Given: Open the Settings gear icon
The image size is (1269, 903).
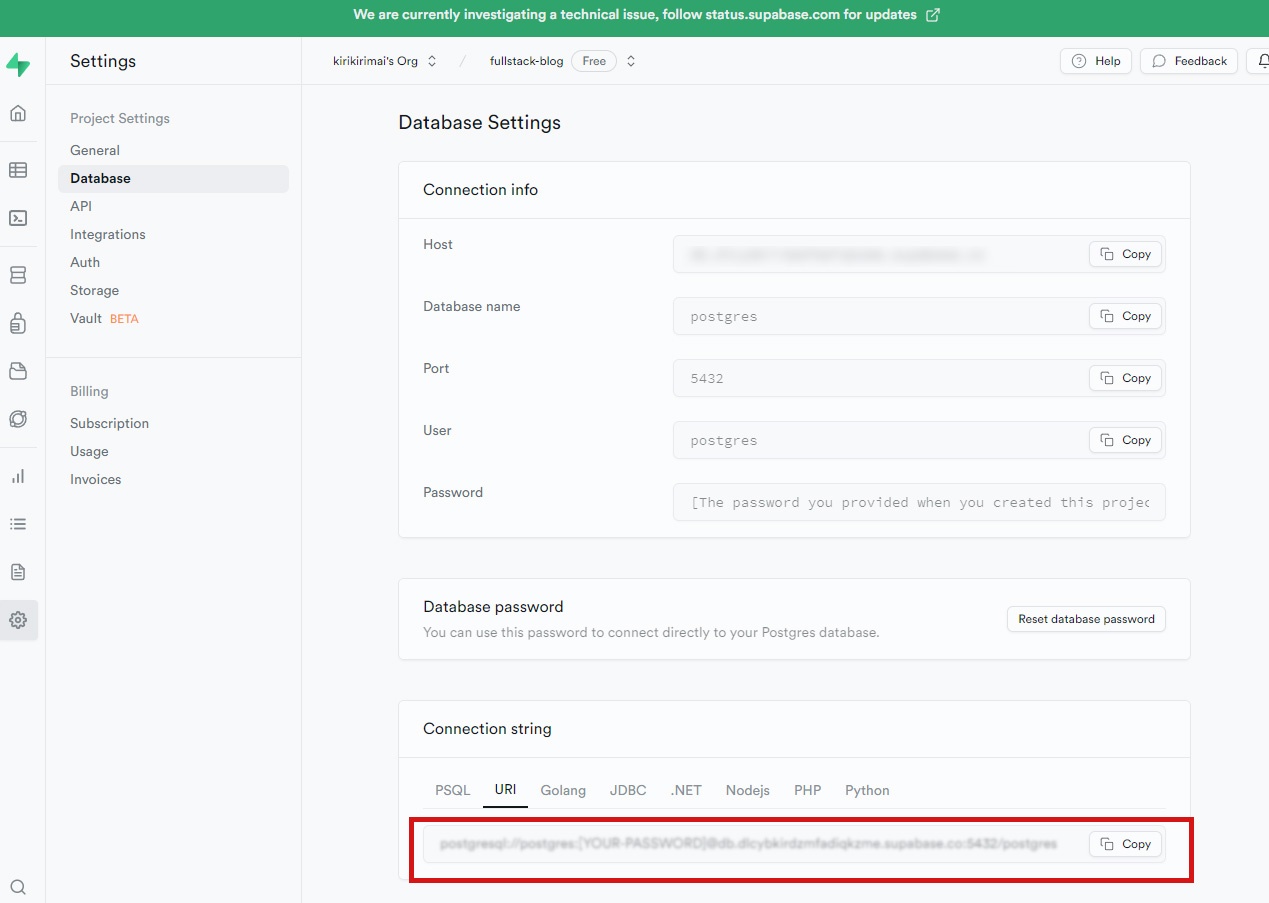Looking at the screenshot, I should [18, 620].
